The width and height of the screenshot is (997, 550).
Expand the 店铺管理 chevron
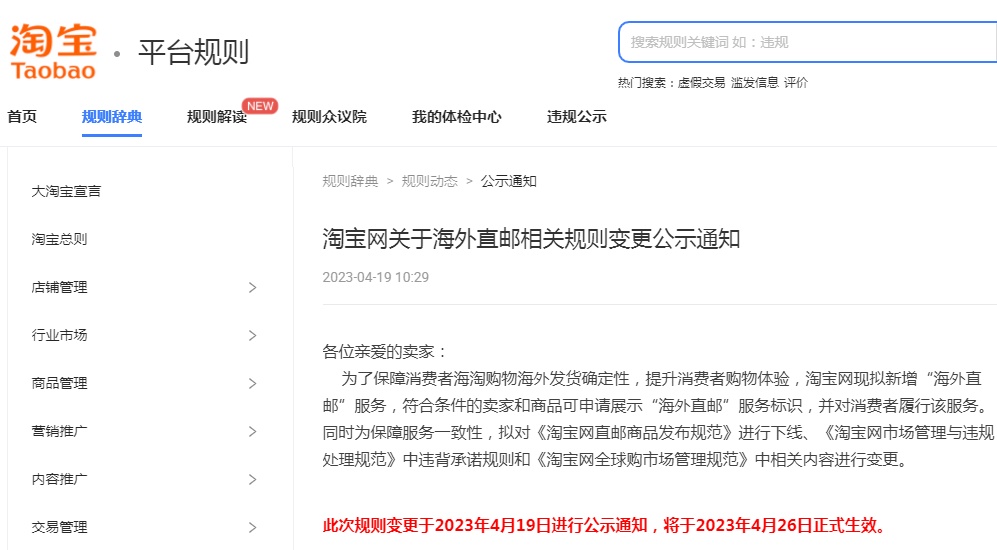[252, 287]
